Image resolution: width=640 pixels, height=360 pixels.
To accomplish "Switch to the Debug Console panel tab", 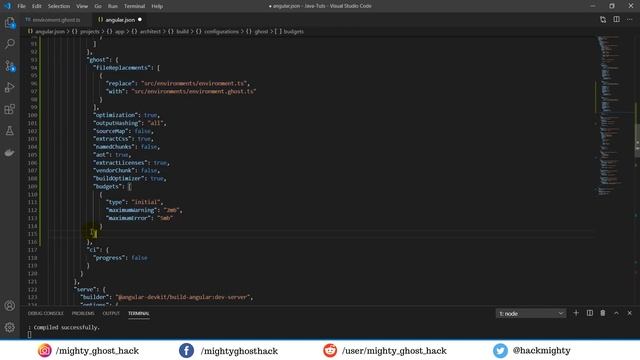I will click(x=46, y=313).
